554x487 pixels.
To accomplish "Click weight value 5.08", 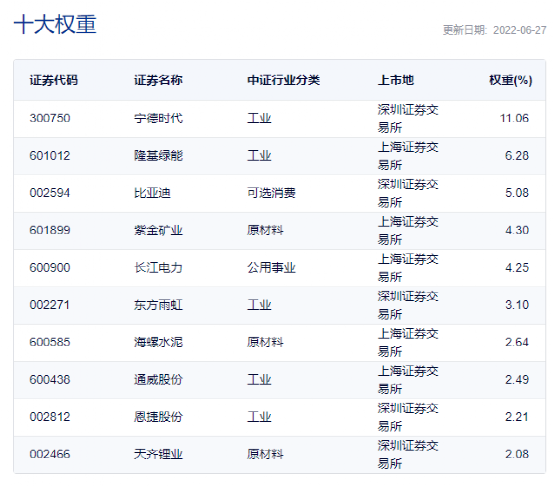I will [x=517, y=193].
